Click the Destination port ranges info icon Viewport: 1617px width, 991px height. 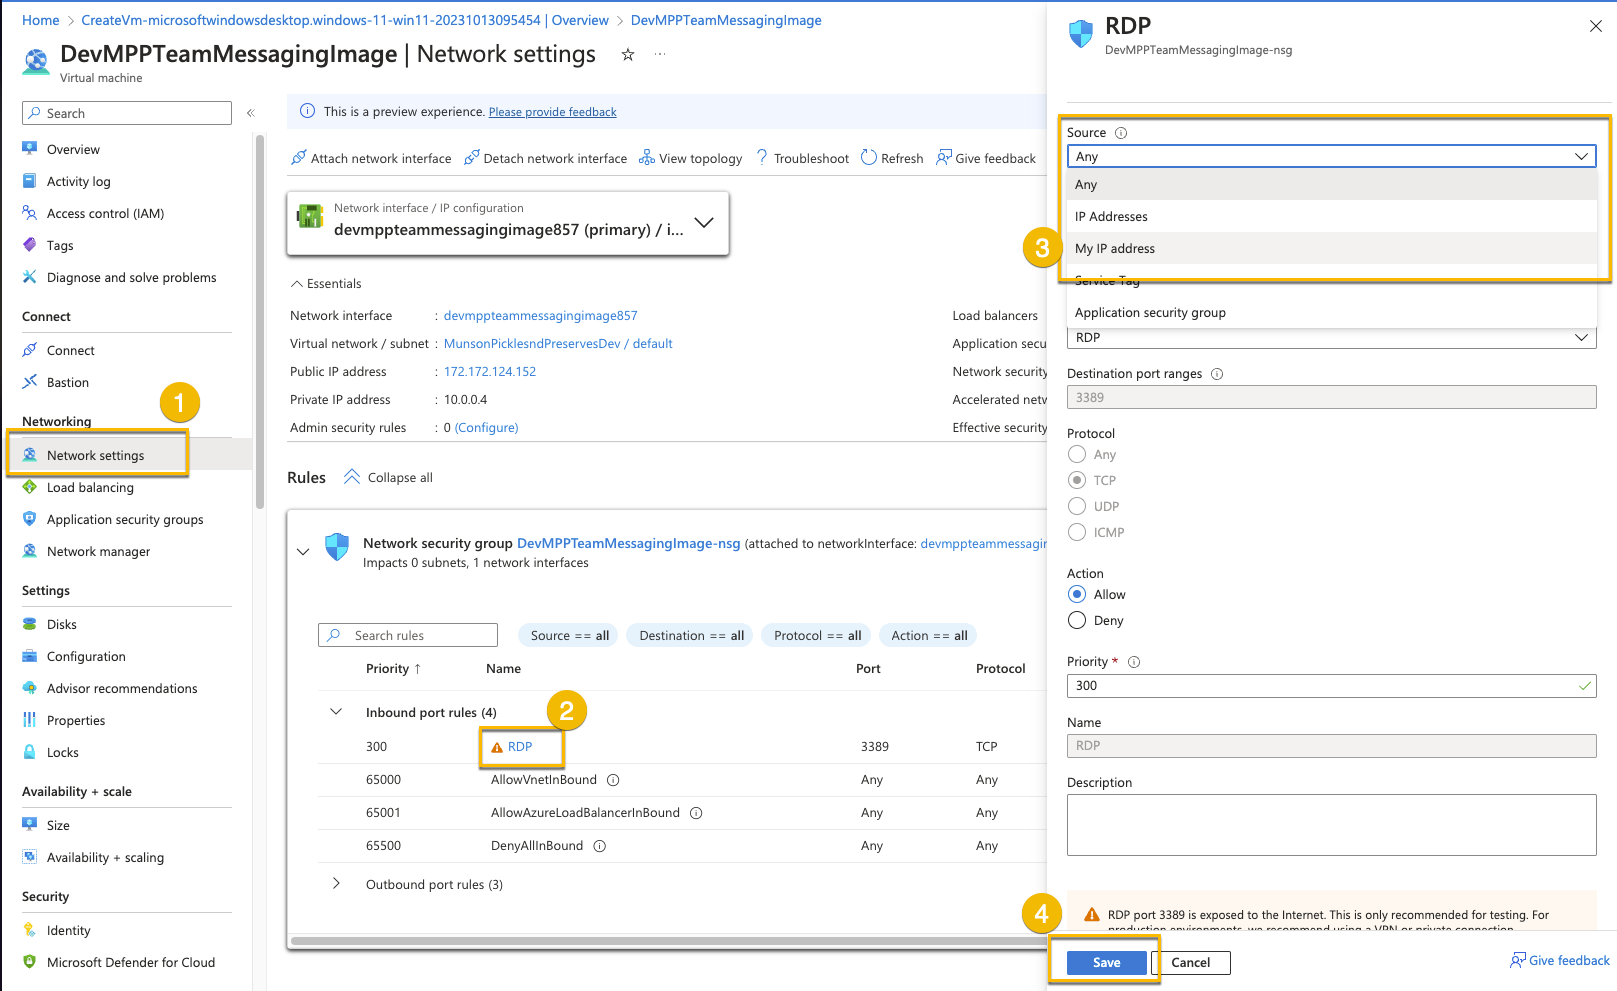(x=1217, y=374)
